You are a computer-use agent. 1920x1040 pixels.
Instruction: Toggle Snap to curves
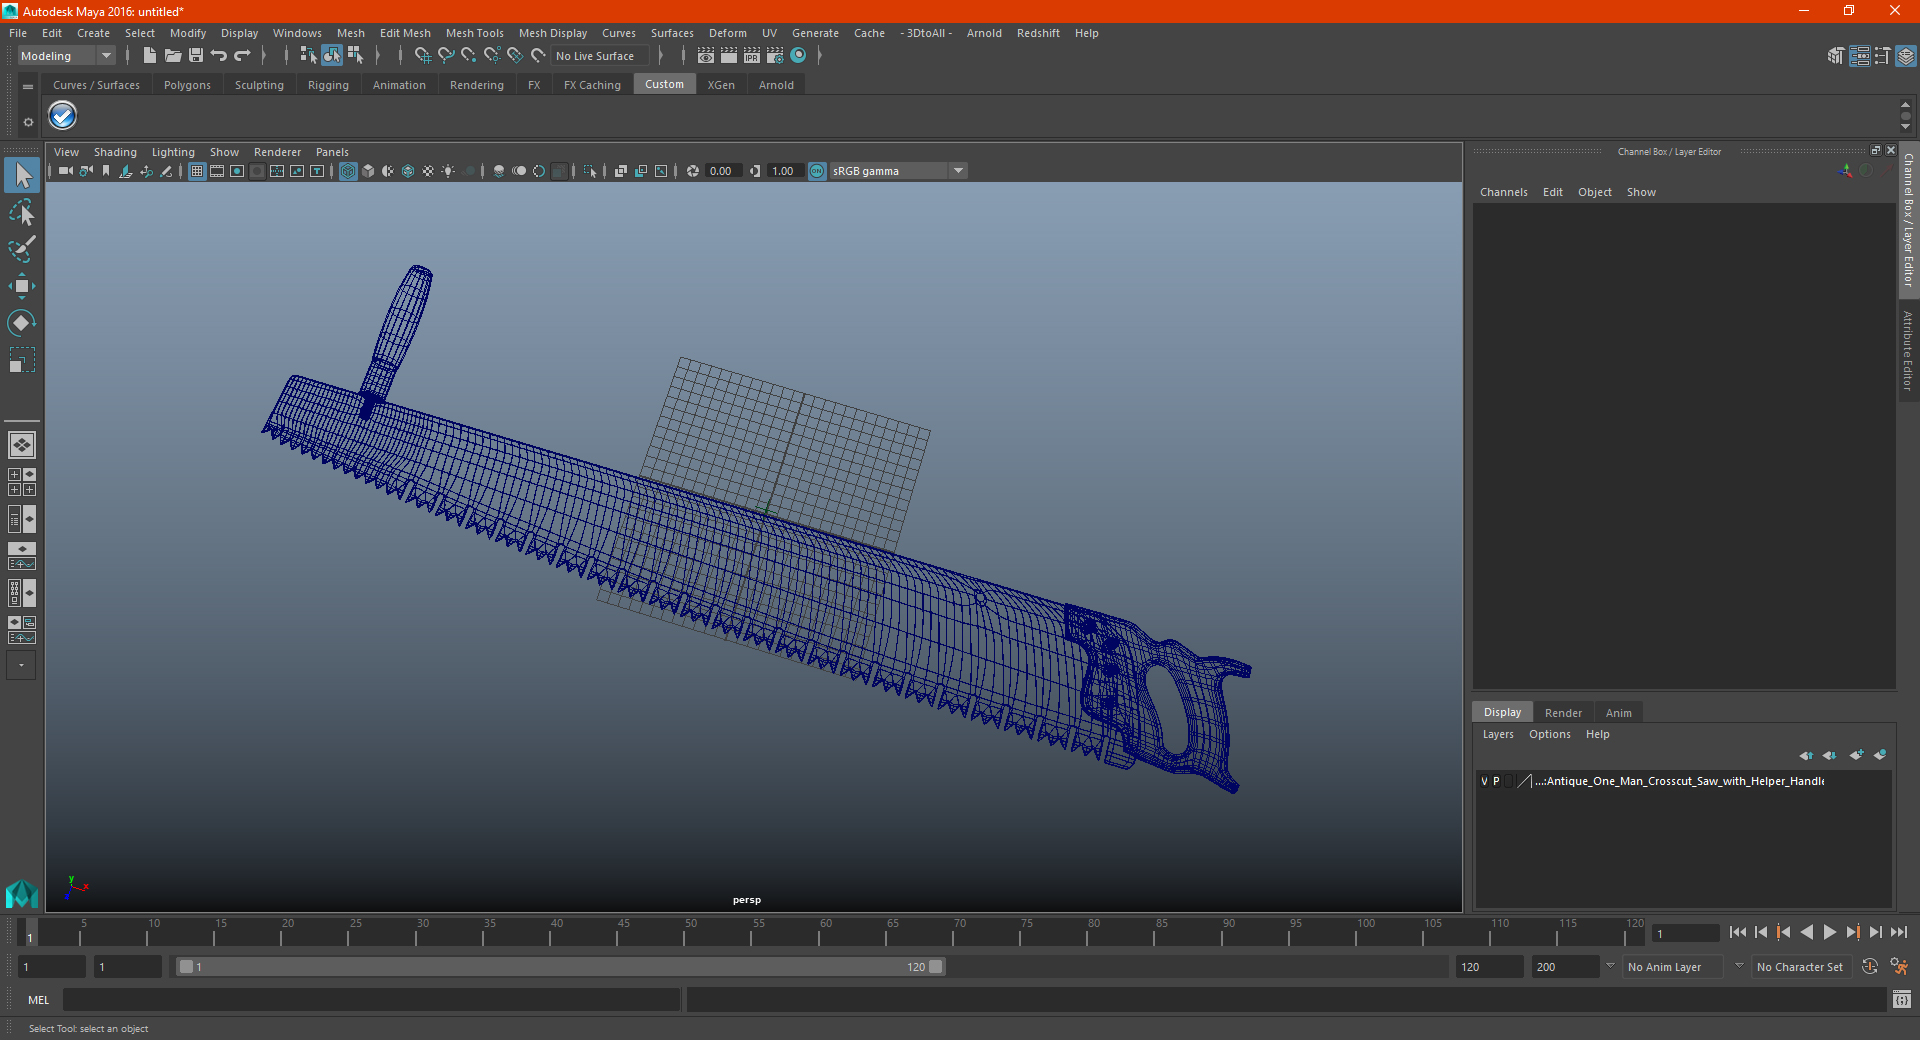pyautogui.click(x=446, y=56)
